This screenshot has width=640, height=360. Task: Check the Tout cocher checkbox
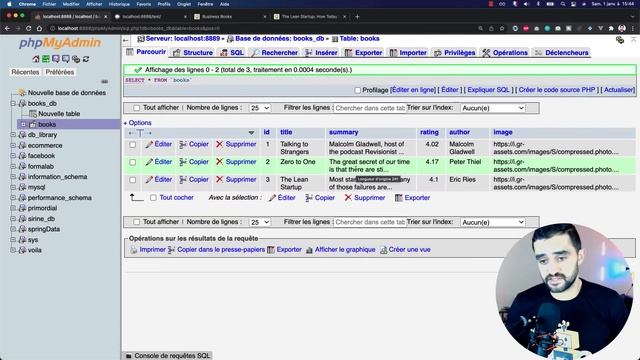(153, 198)
